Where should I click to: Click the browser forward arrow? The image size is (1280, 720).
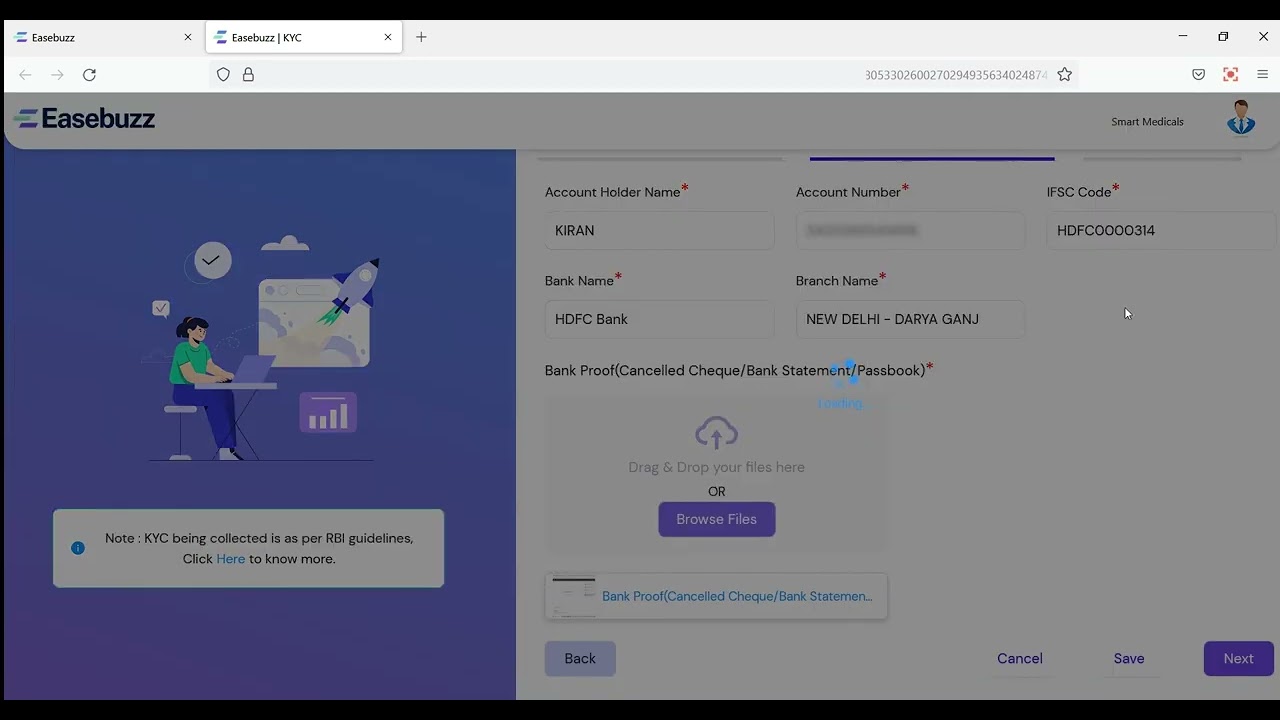pyautogui.click(x=57, y=75)
